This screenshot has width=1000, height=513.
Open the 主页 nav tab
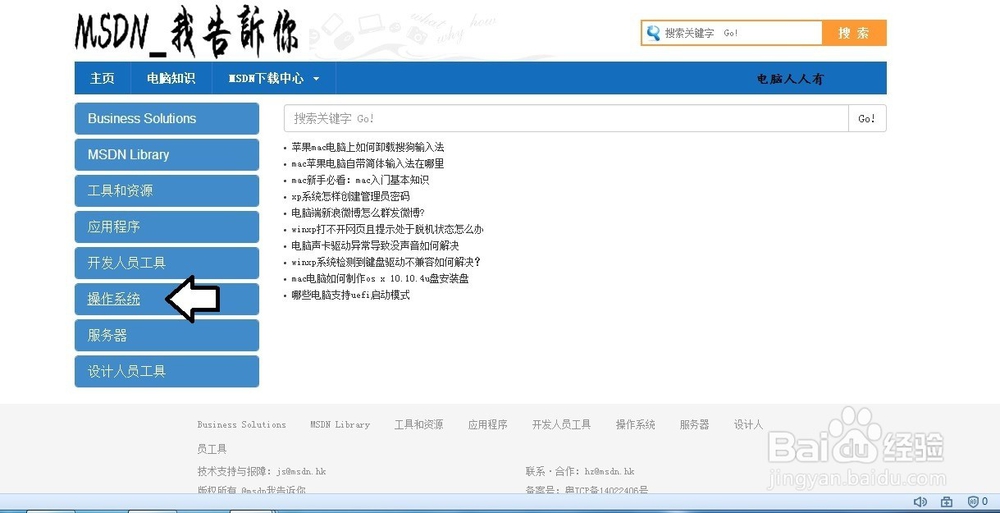(102, 78)
